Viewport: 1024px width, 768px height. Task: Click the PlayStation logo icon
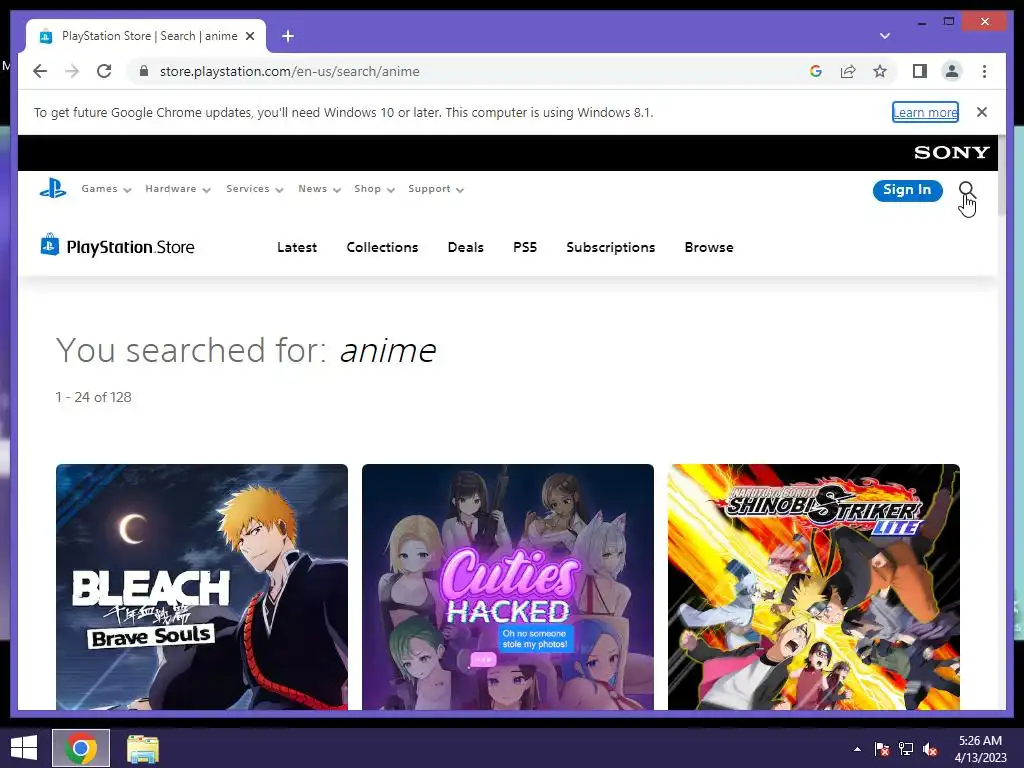pos(53,189)
